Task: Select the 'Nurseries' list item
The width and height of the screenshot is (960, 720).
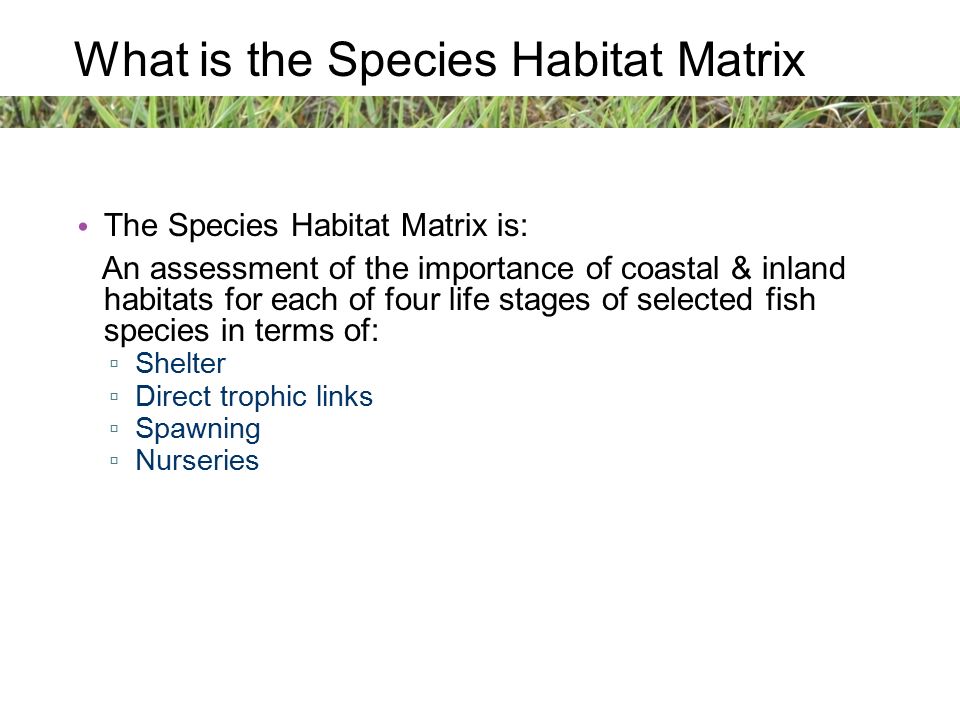Action: [x=197, y=460]
